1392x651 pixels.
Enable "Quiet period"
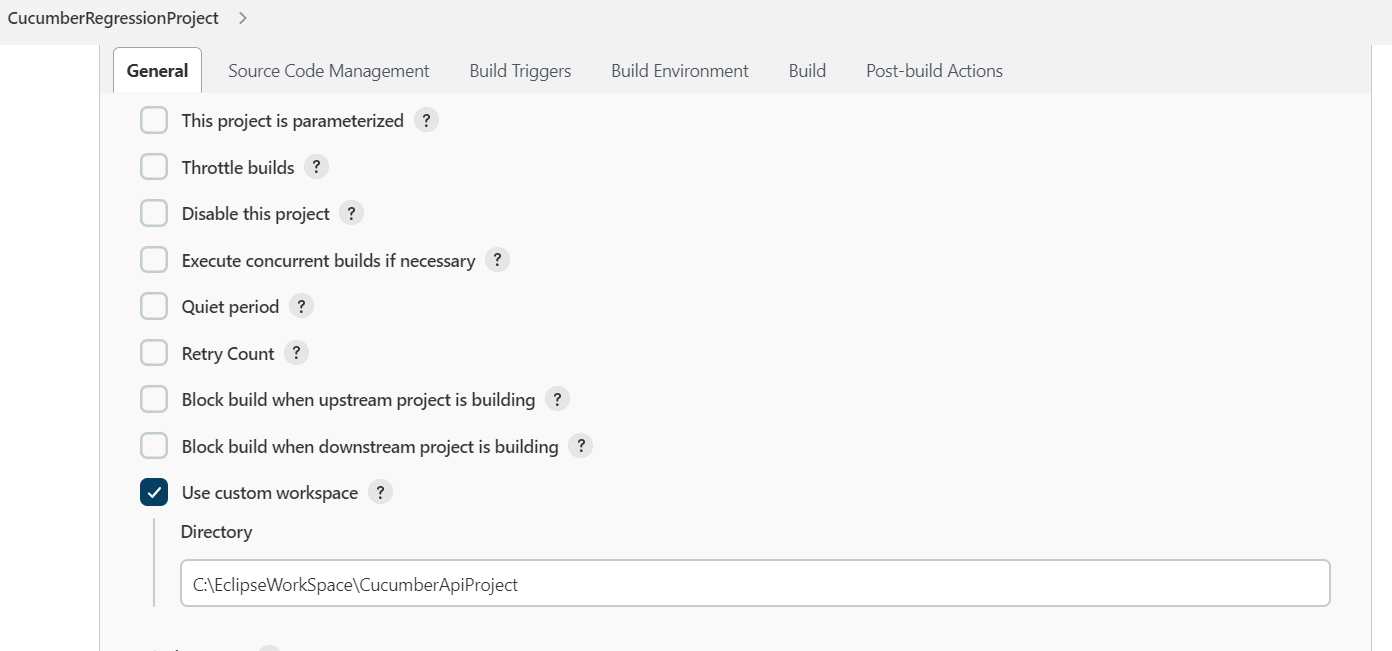154,305
